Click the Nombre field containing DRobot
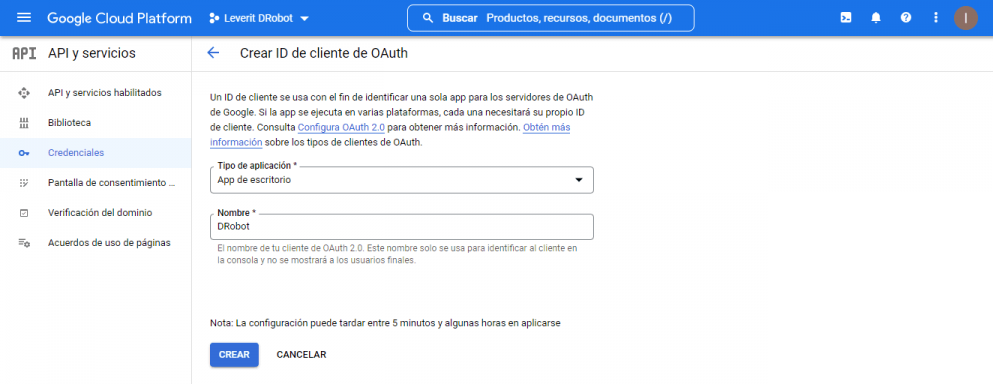Screen dimensions: 993x384 point(402,227)
